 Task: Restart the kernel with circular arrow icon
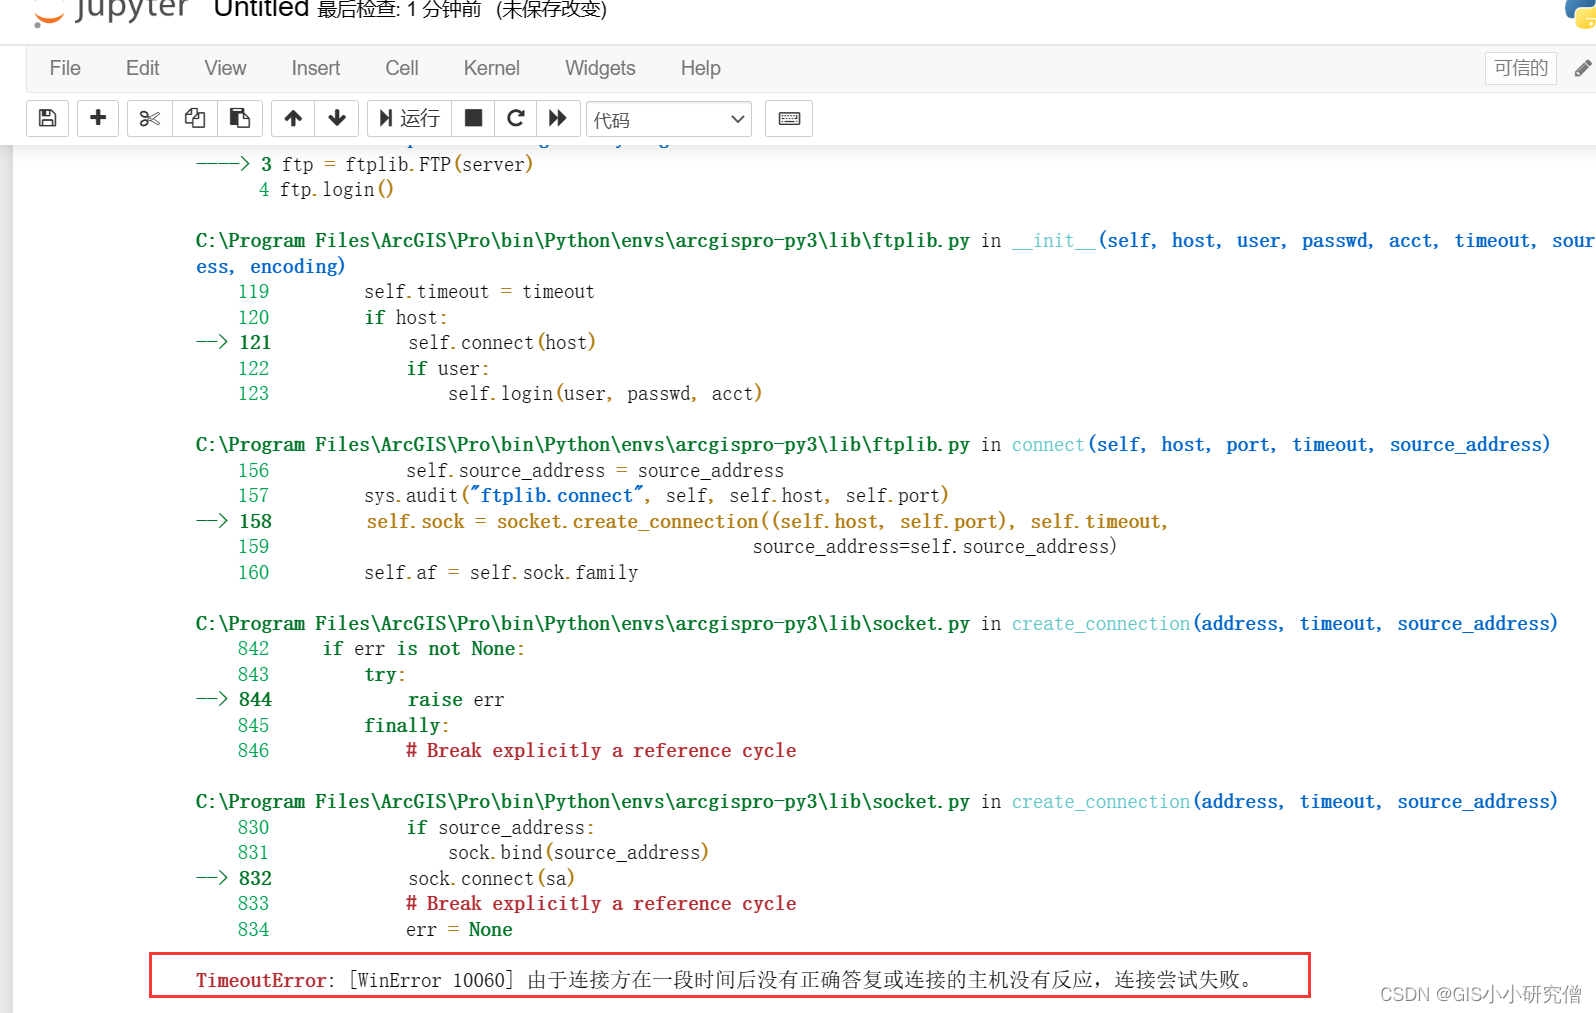pyautogui.click(x=516, y=118)
